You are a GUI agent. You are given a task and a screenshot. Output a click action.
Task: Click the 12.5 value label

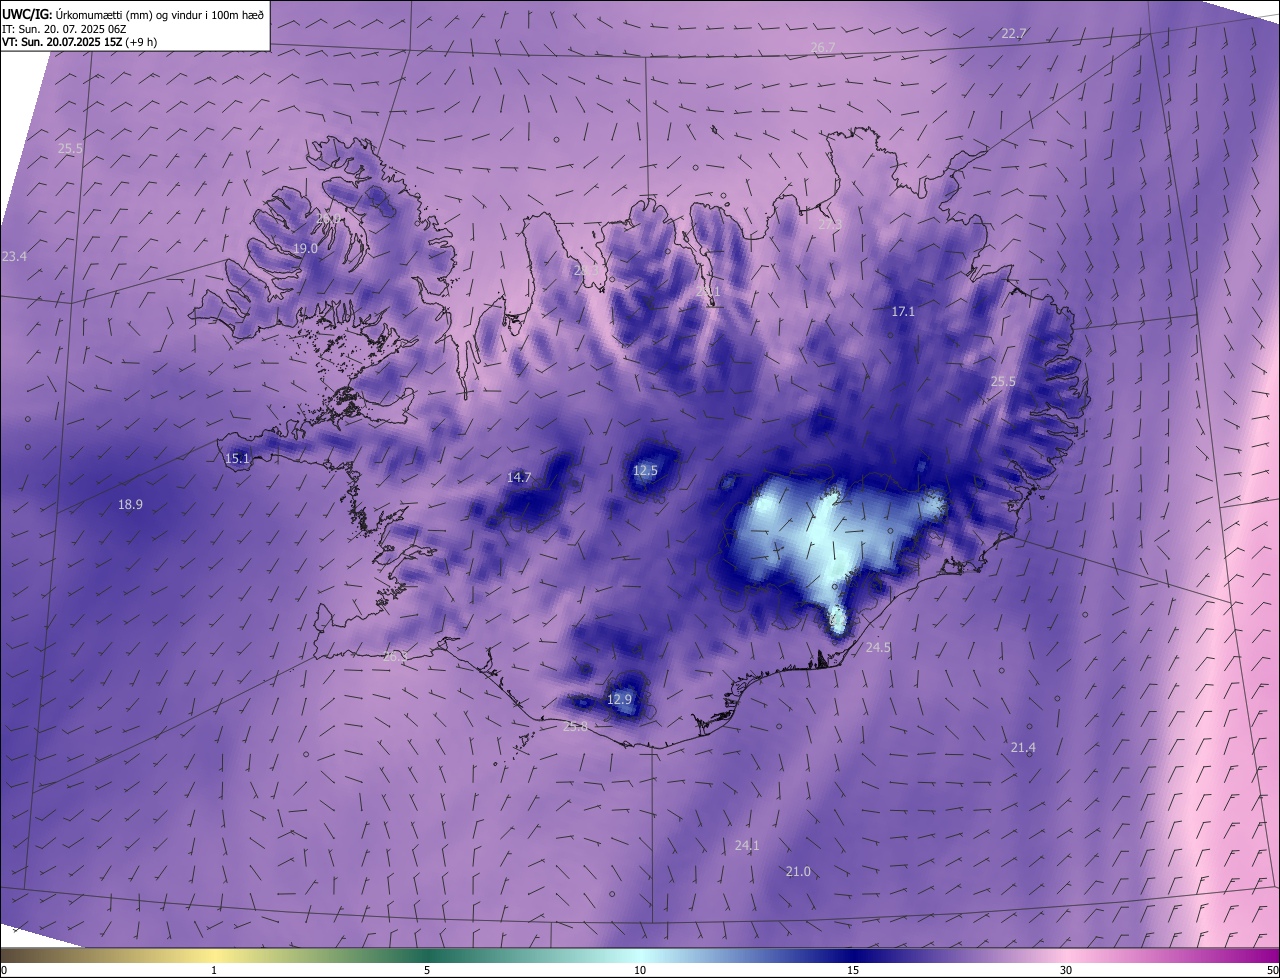(646, 471)
